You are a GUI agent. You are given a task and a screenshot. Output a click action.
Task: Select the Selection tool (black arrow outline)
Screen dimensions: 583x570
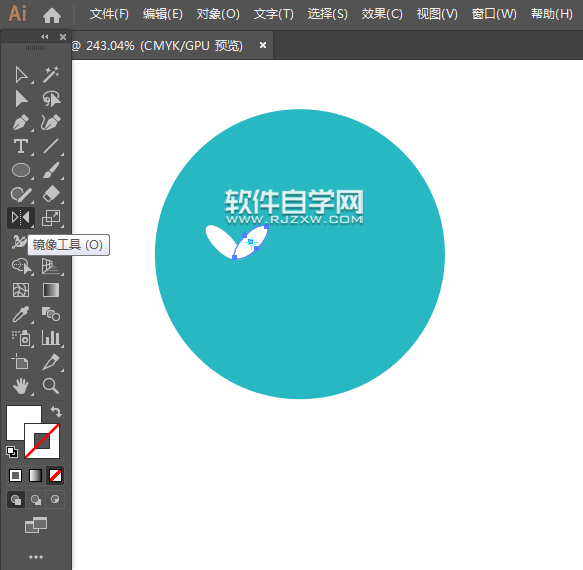(x=21, y=75)
